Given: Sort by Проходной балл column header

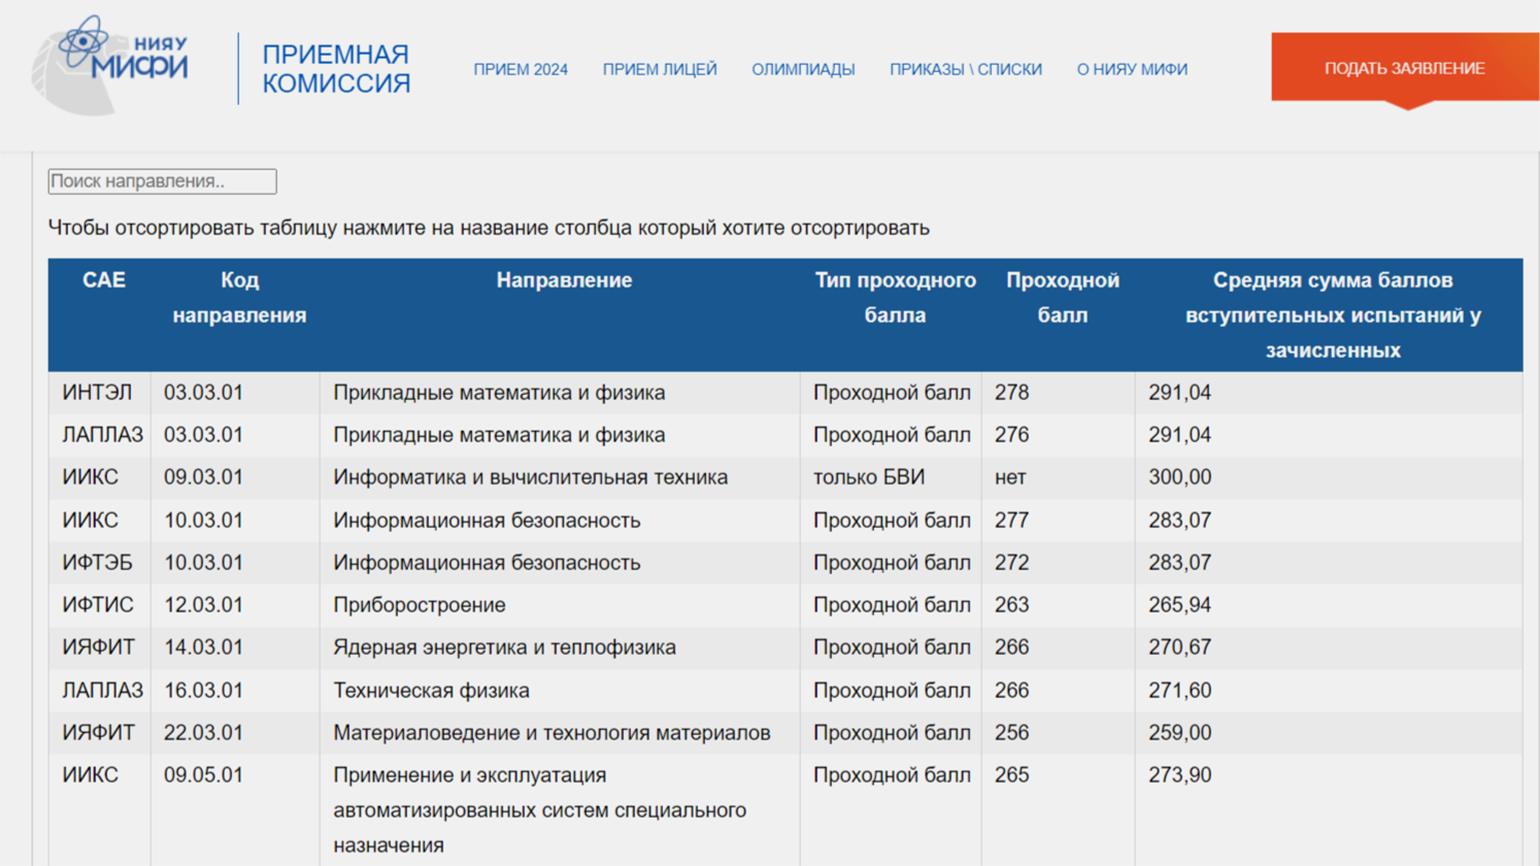Looking at the screenshot, I should click(1062, 298).
